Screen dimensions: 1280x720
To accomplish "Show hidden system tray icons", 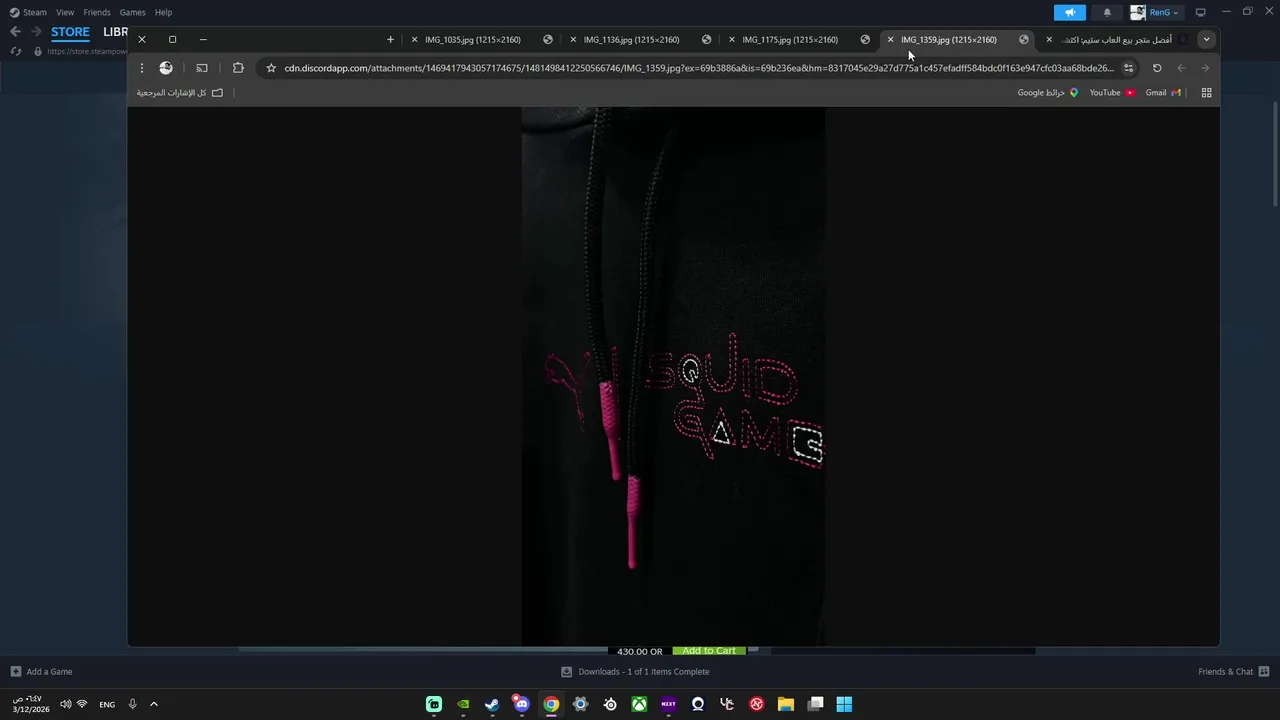I will point(154,704).
